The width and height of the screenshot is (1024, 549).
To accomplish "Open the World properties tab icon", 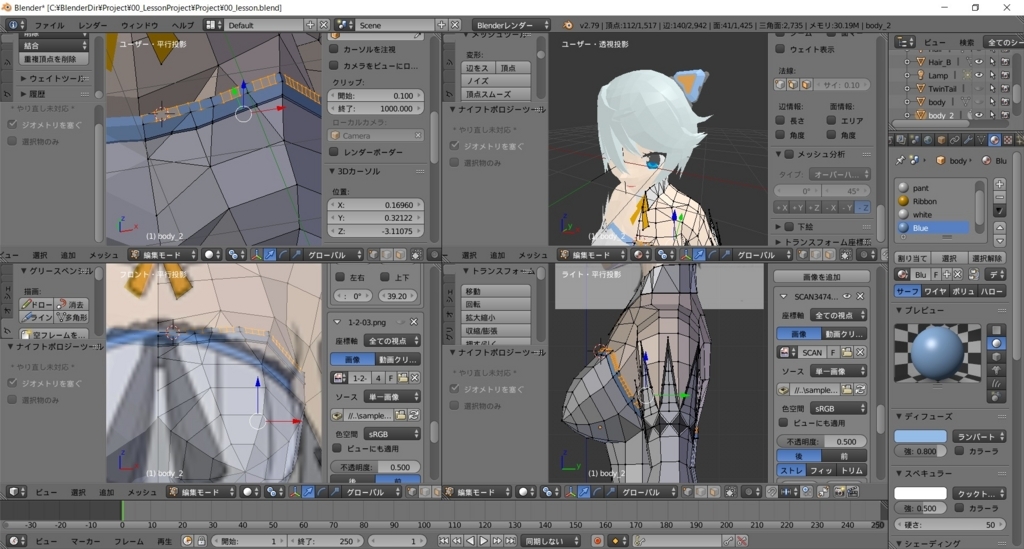I will click(927, 140).
